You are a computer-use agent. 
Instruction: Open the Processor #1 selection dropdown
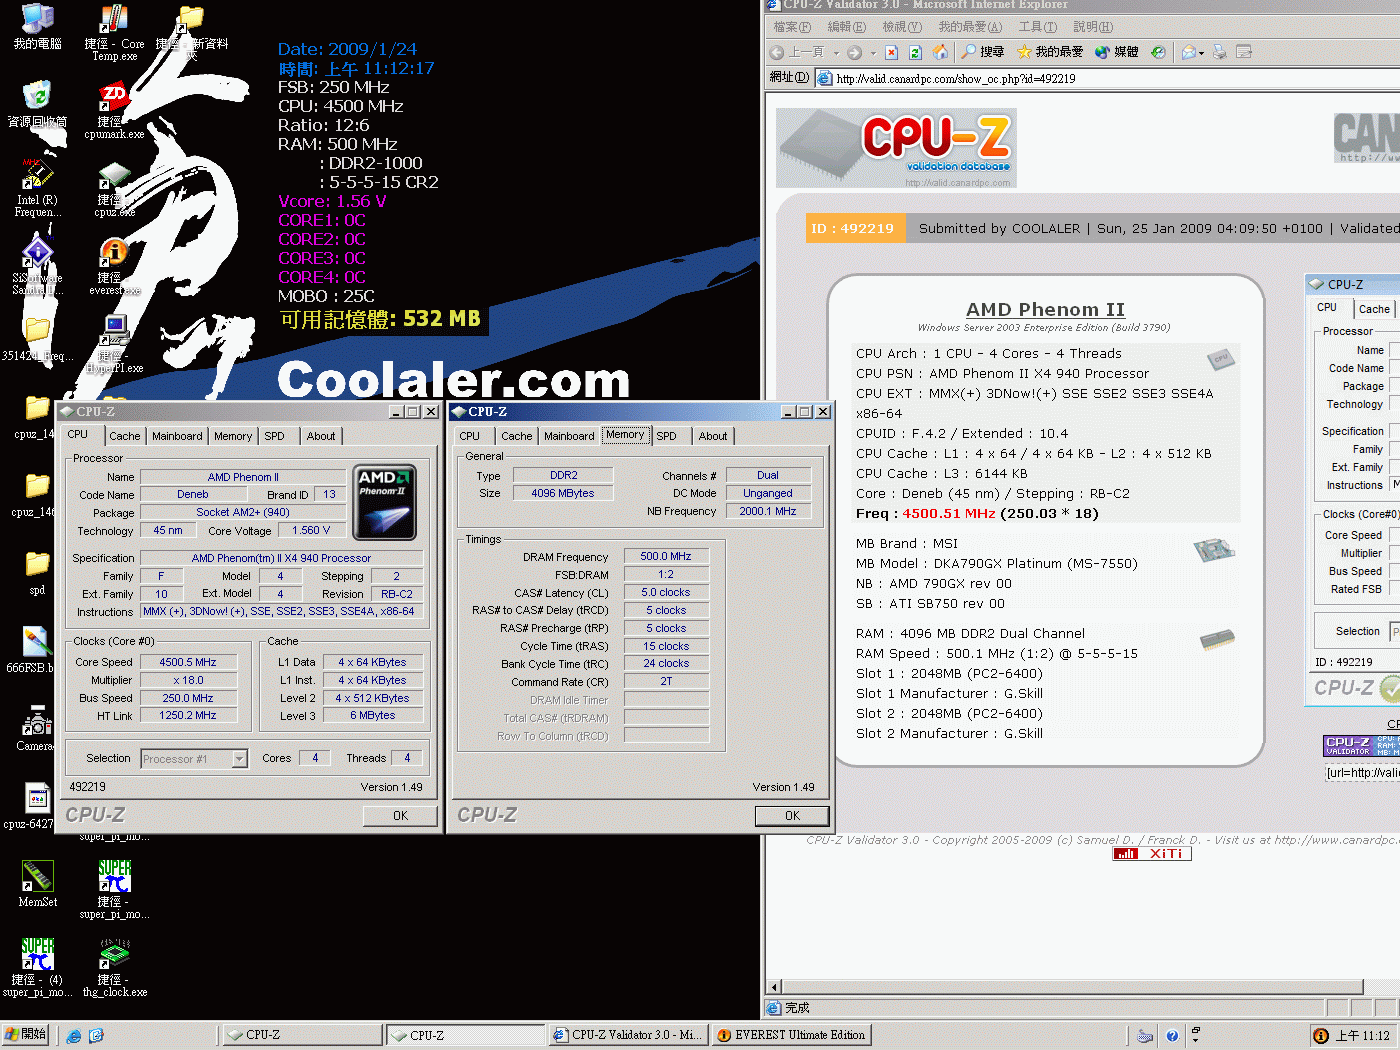194,759
